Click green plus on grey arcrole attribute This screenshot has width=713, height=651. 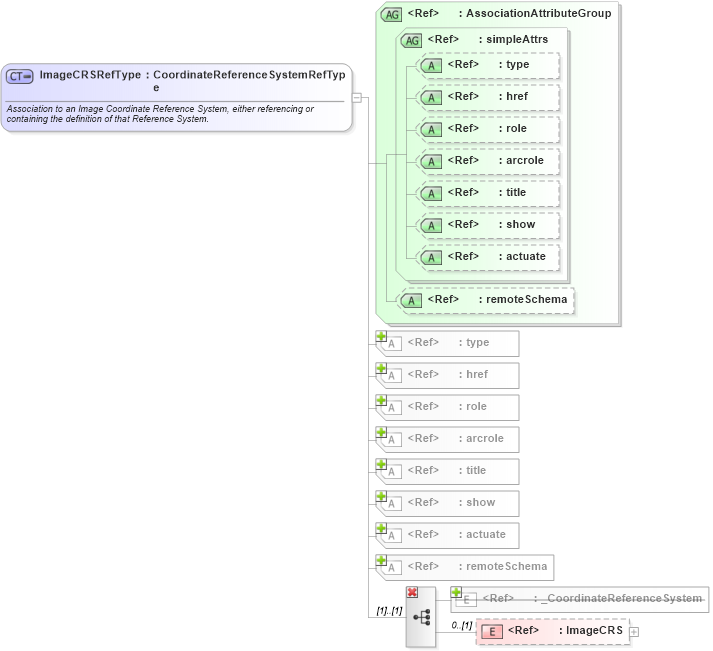tap(381, 432)
